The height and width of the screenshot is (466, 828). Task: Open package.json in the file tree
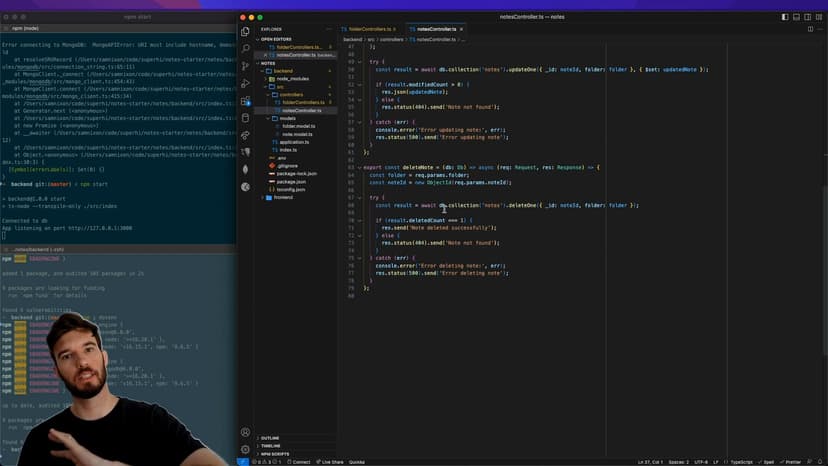coord(293,181)
